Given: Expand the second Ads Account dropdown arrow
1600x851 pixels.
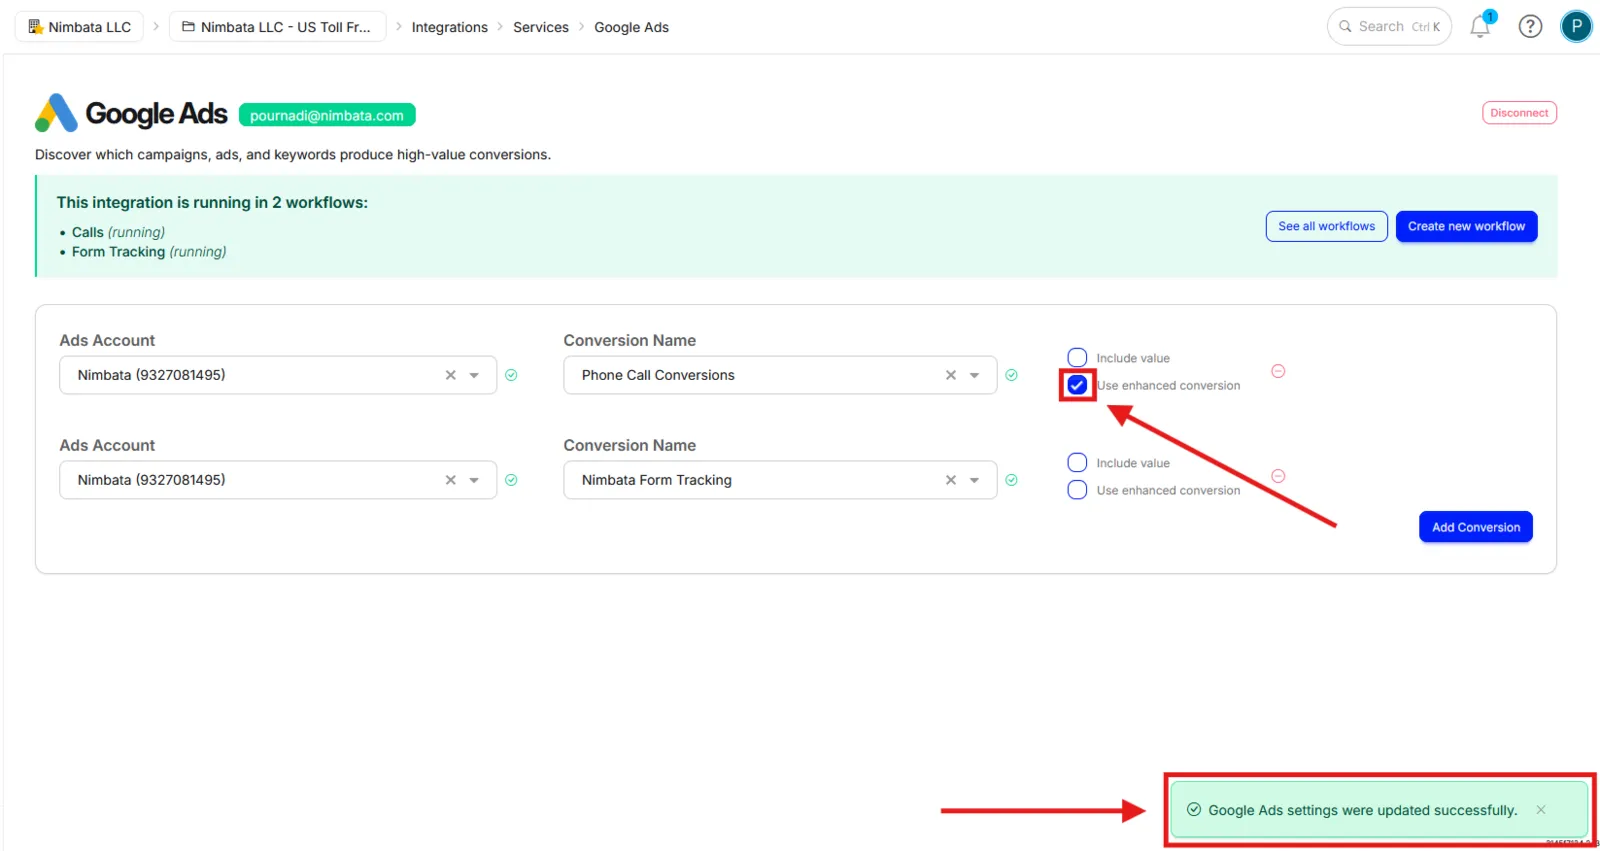Looking at the screenshot, I should click(474, 480).
